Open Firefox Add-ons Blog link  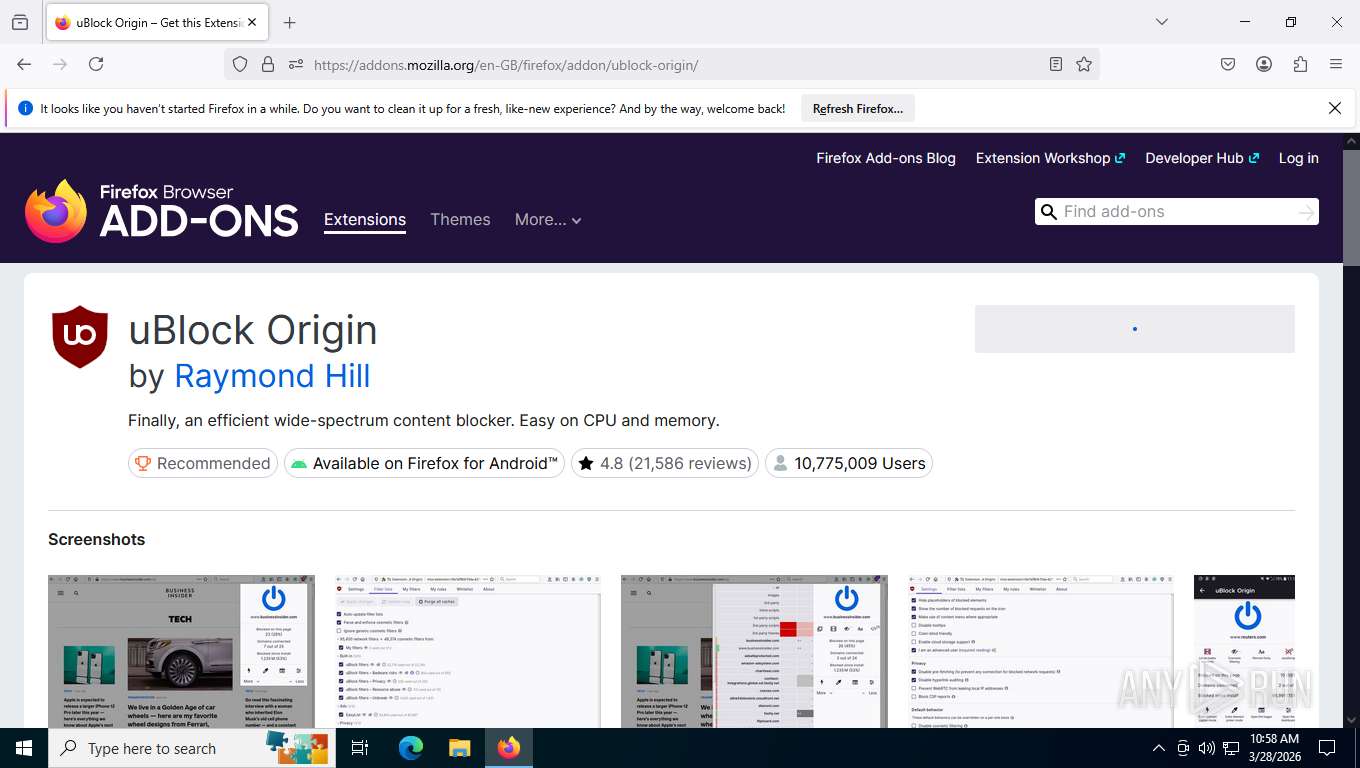886,158
